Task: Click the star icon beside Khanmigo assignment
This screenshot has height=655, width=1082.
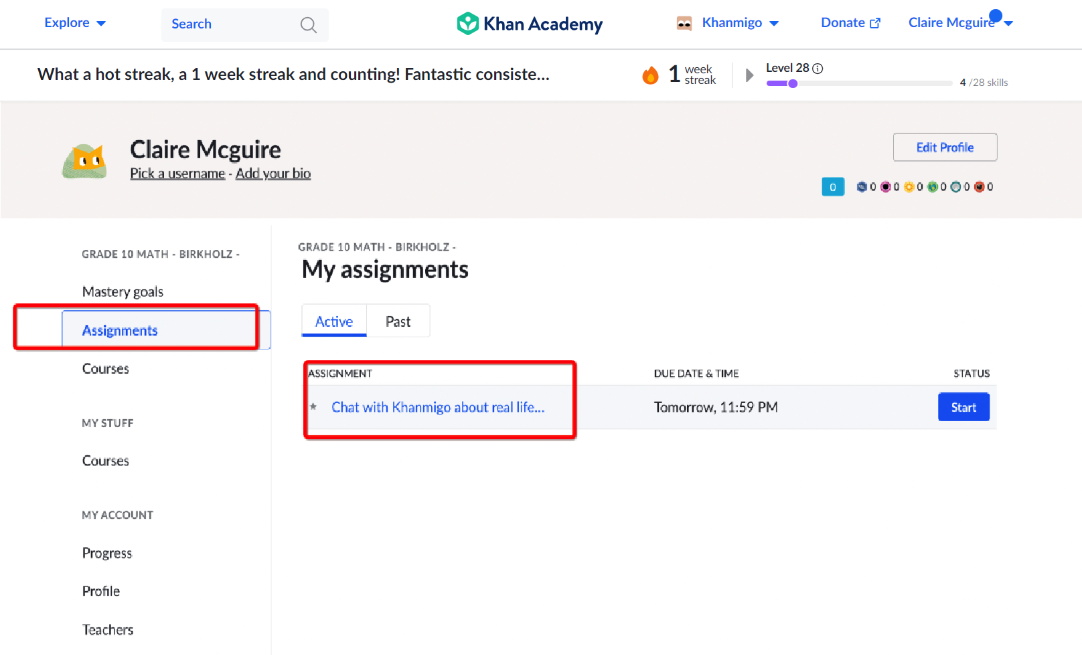Action: coord(313,407)
